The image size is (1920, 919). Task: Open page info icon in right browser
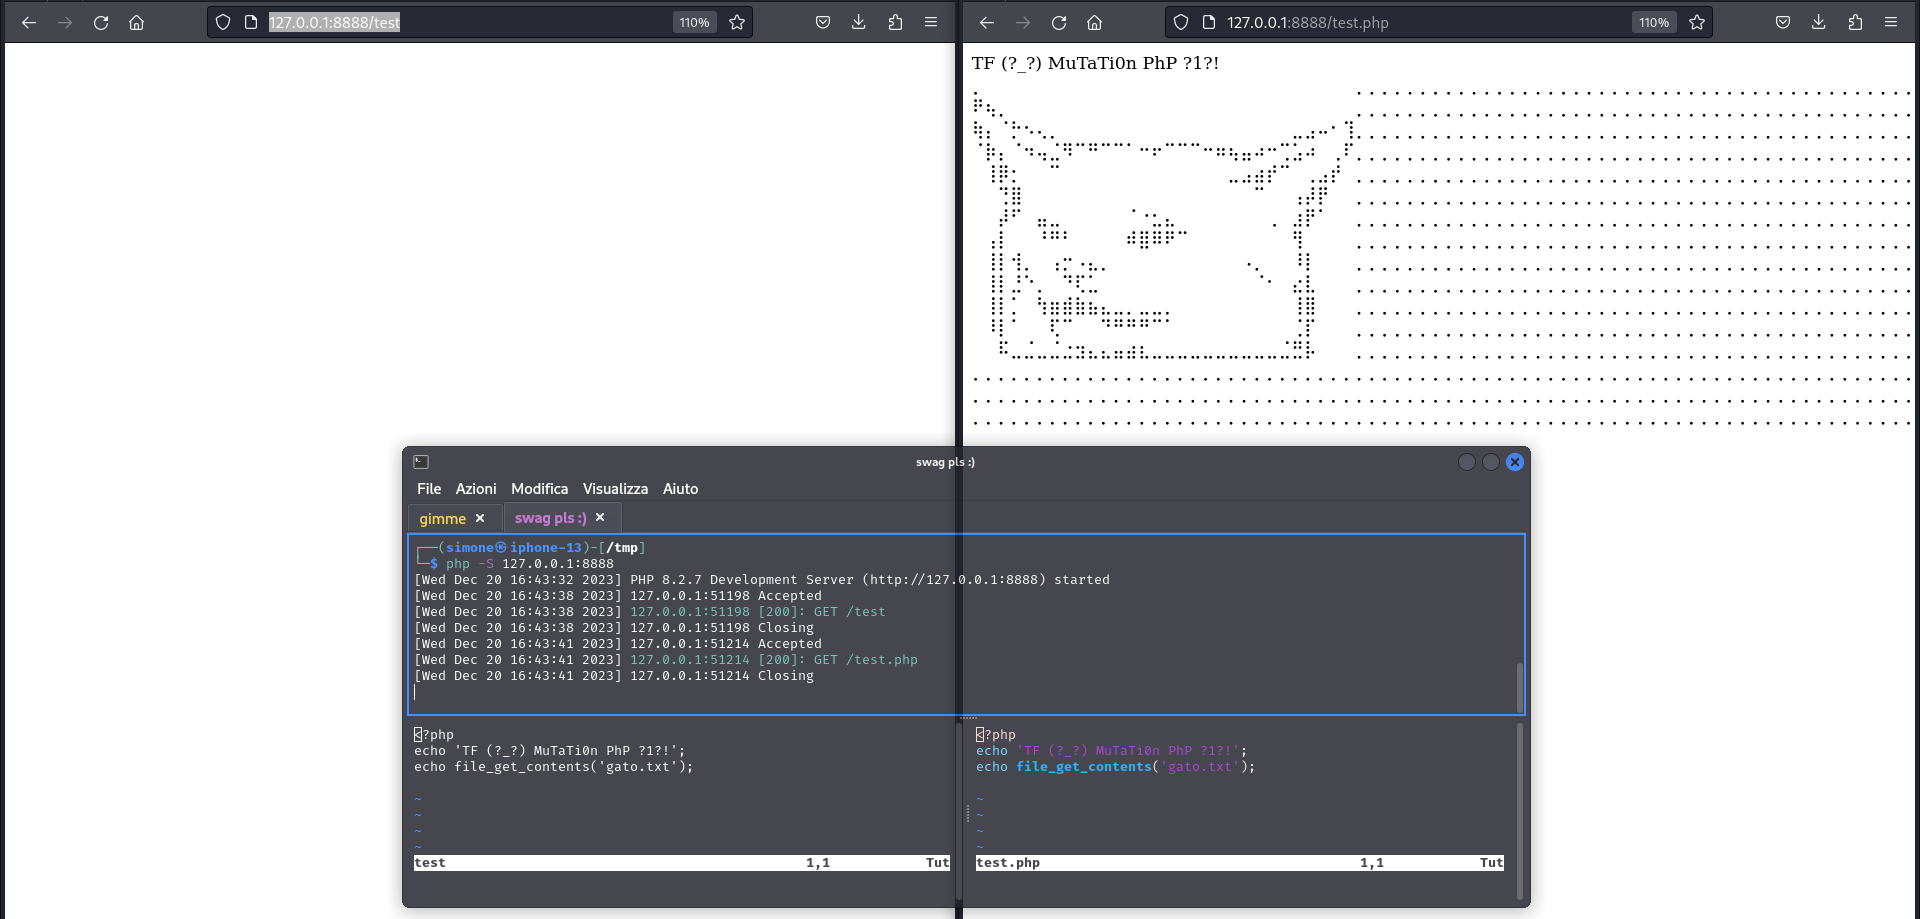point(1209,22)
